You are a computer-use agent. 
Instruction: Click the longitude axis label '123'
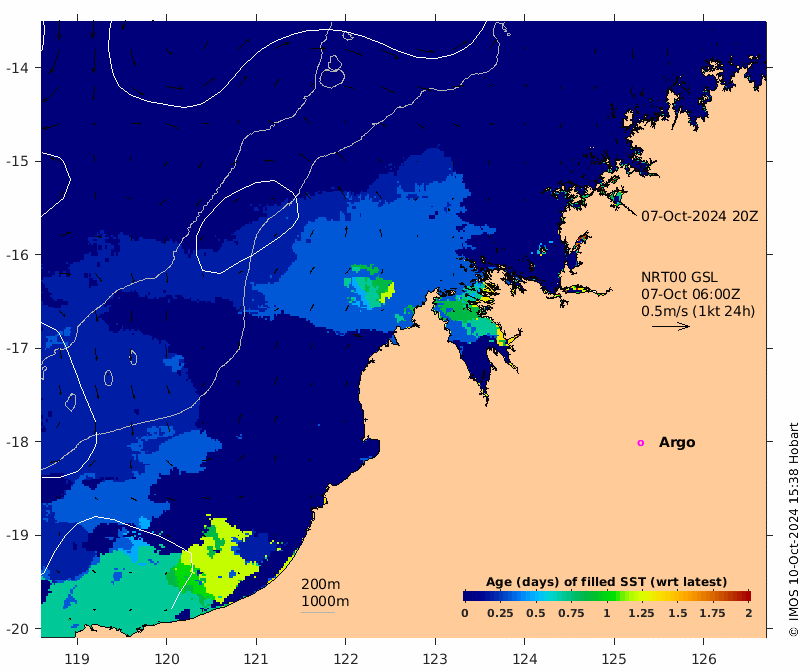pos(435,659)
